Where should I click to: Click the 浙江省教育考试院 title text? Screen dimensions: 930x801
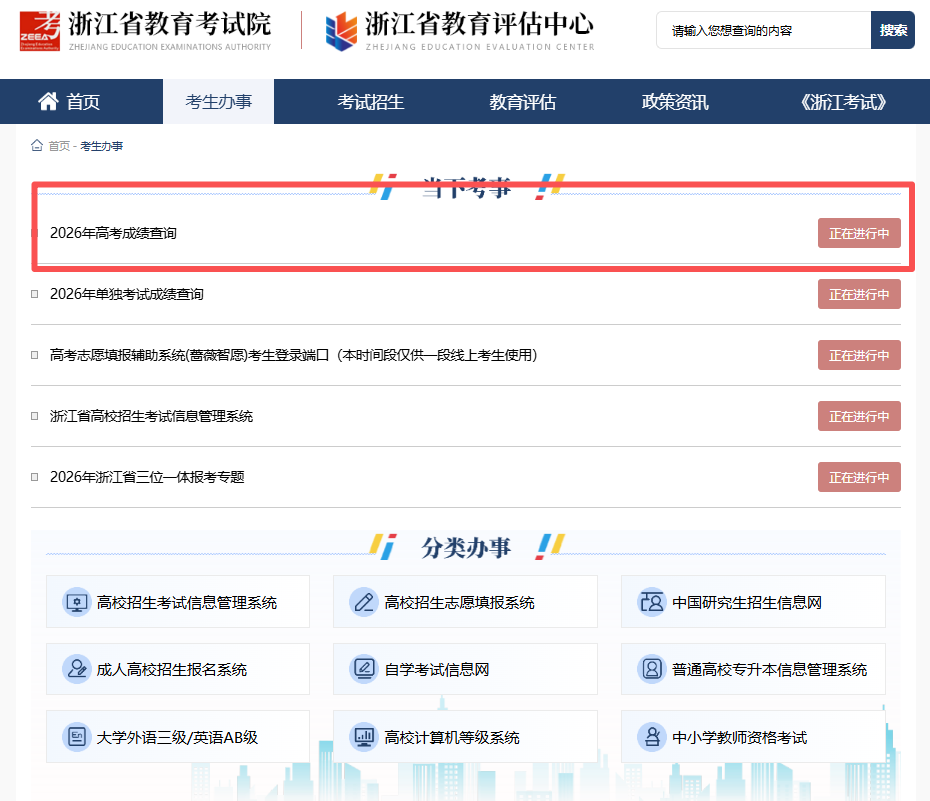click(x=170, y=24)
